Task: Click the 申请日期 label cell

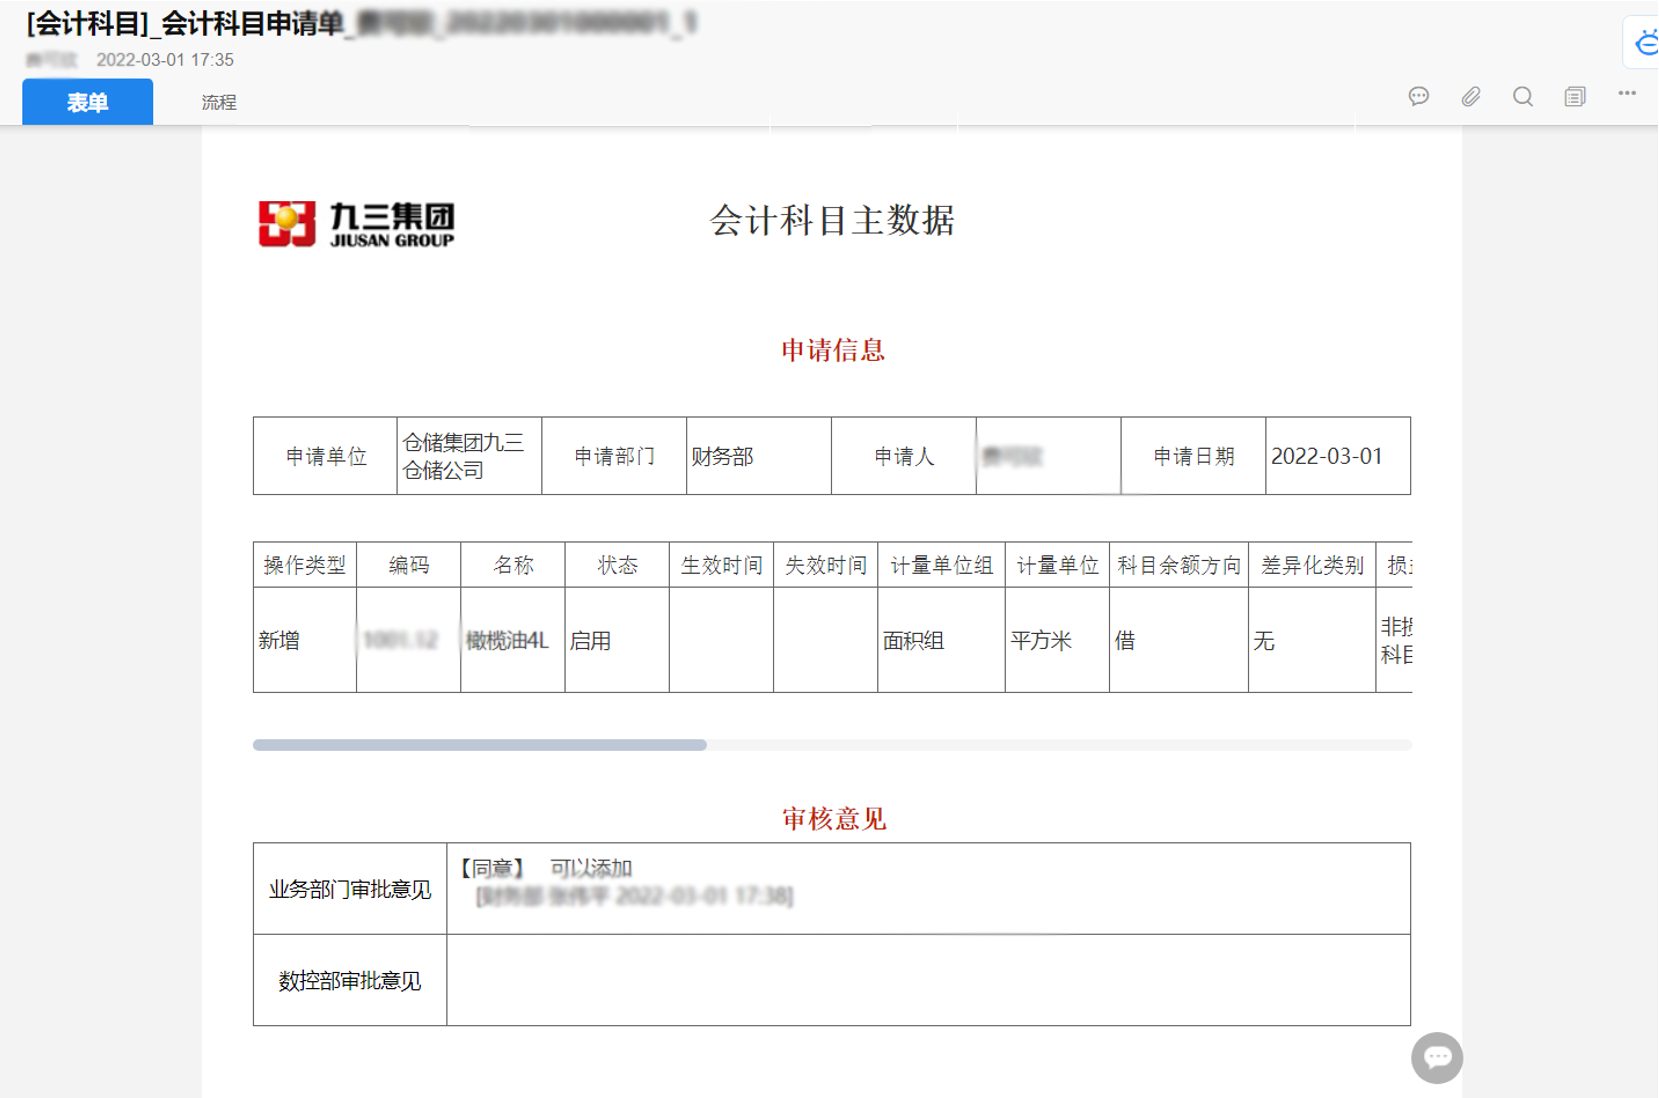Action: click(1194, 456)
